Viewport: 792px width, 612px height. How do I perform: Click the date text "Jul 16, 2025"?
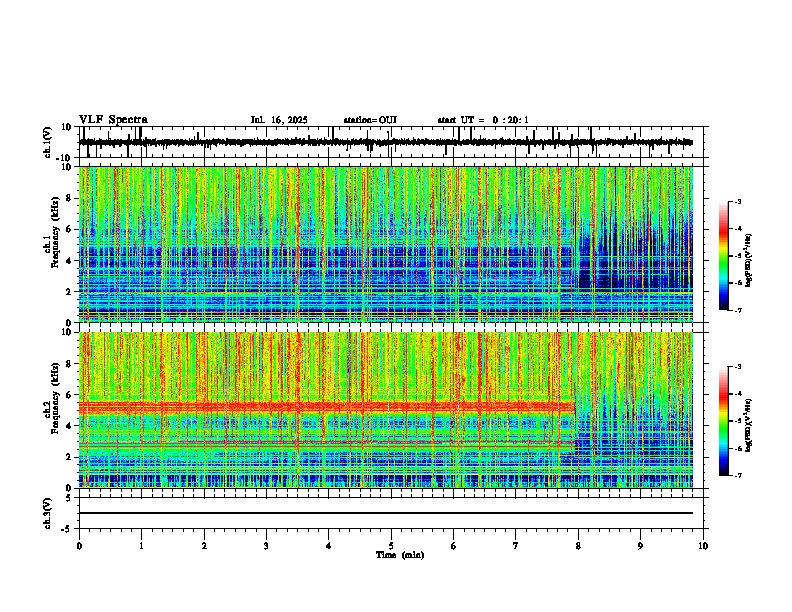(x=279, y=120)
